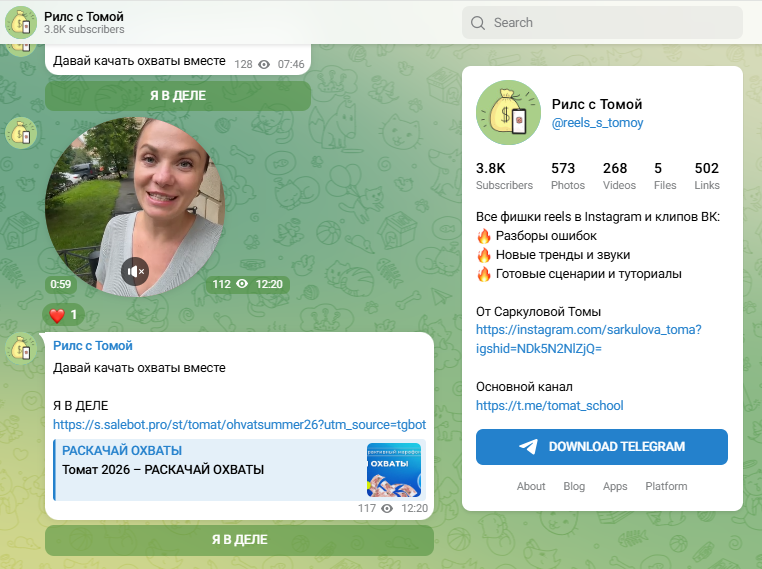Screen dimensions: 762x569
Task: Click avatar beside the link post
Action: pos(21,348)
